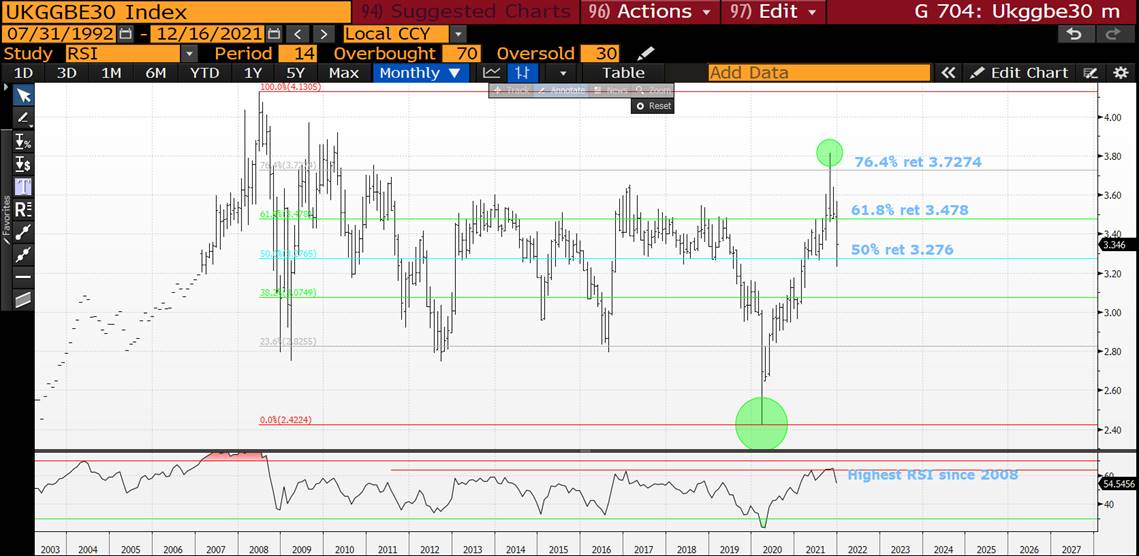Screen dimensions: 1139x556
Task: Undo the last chart action
Action: tap(1076, 34)
